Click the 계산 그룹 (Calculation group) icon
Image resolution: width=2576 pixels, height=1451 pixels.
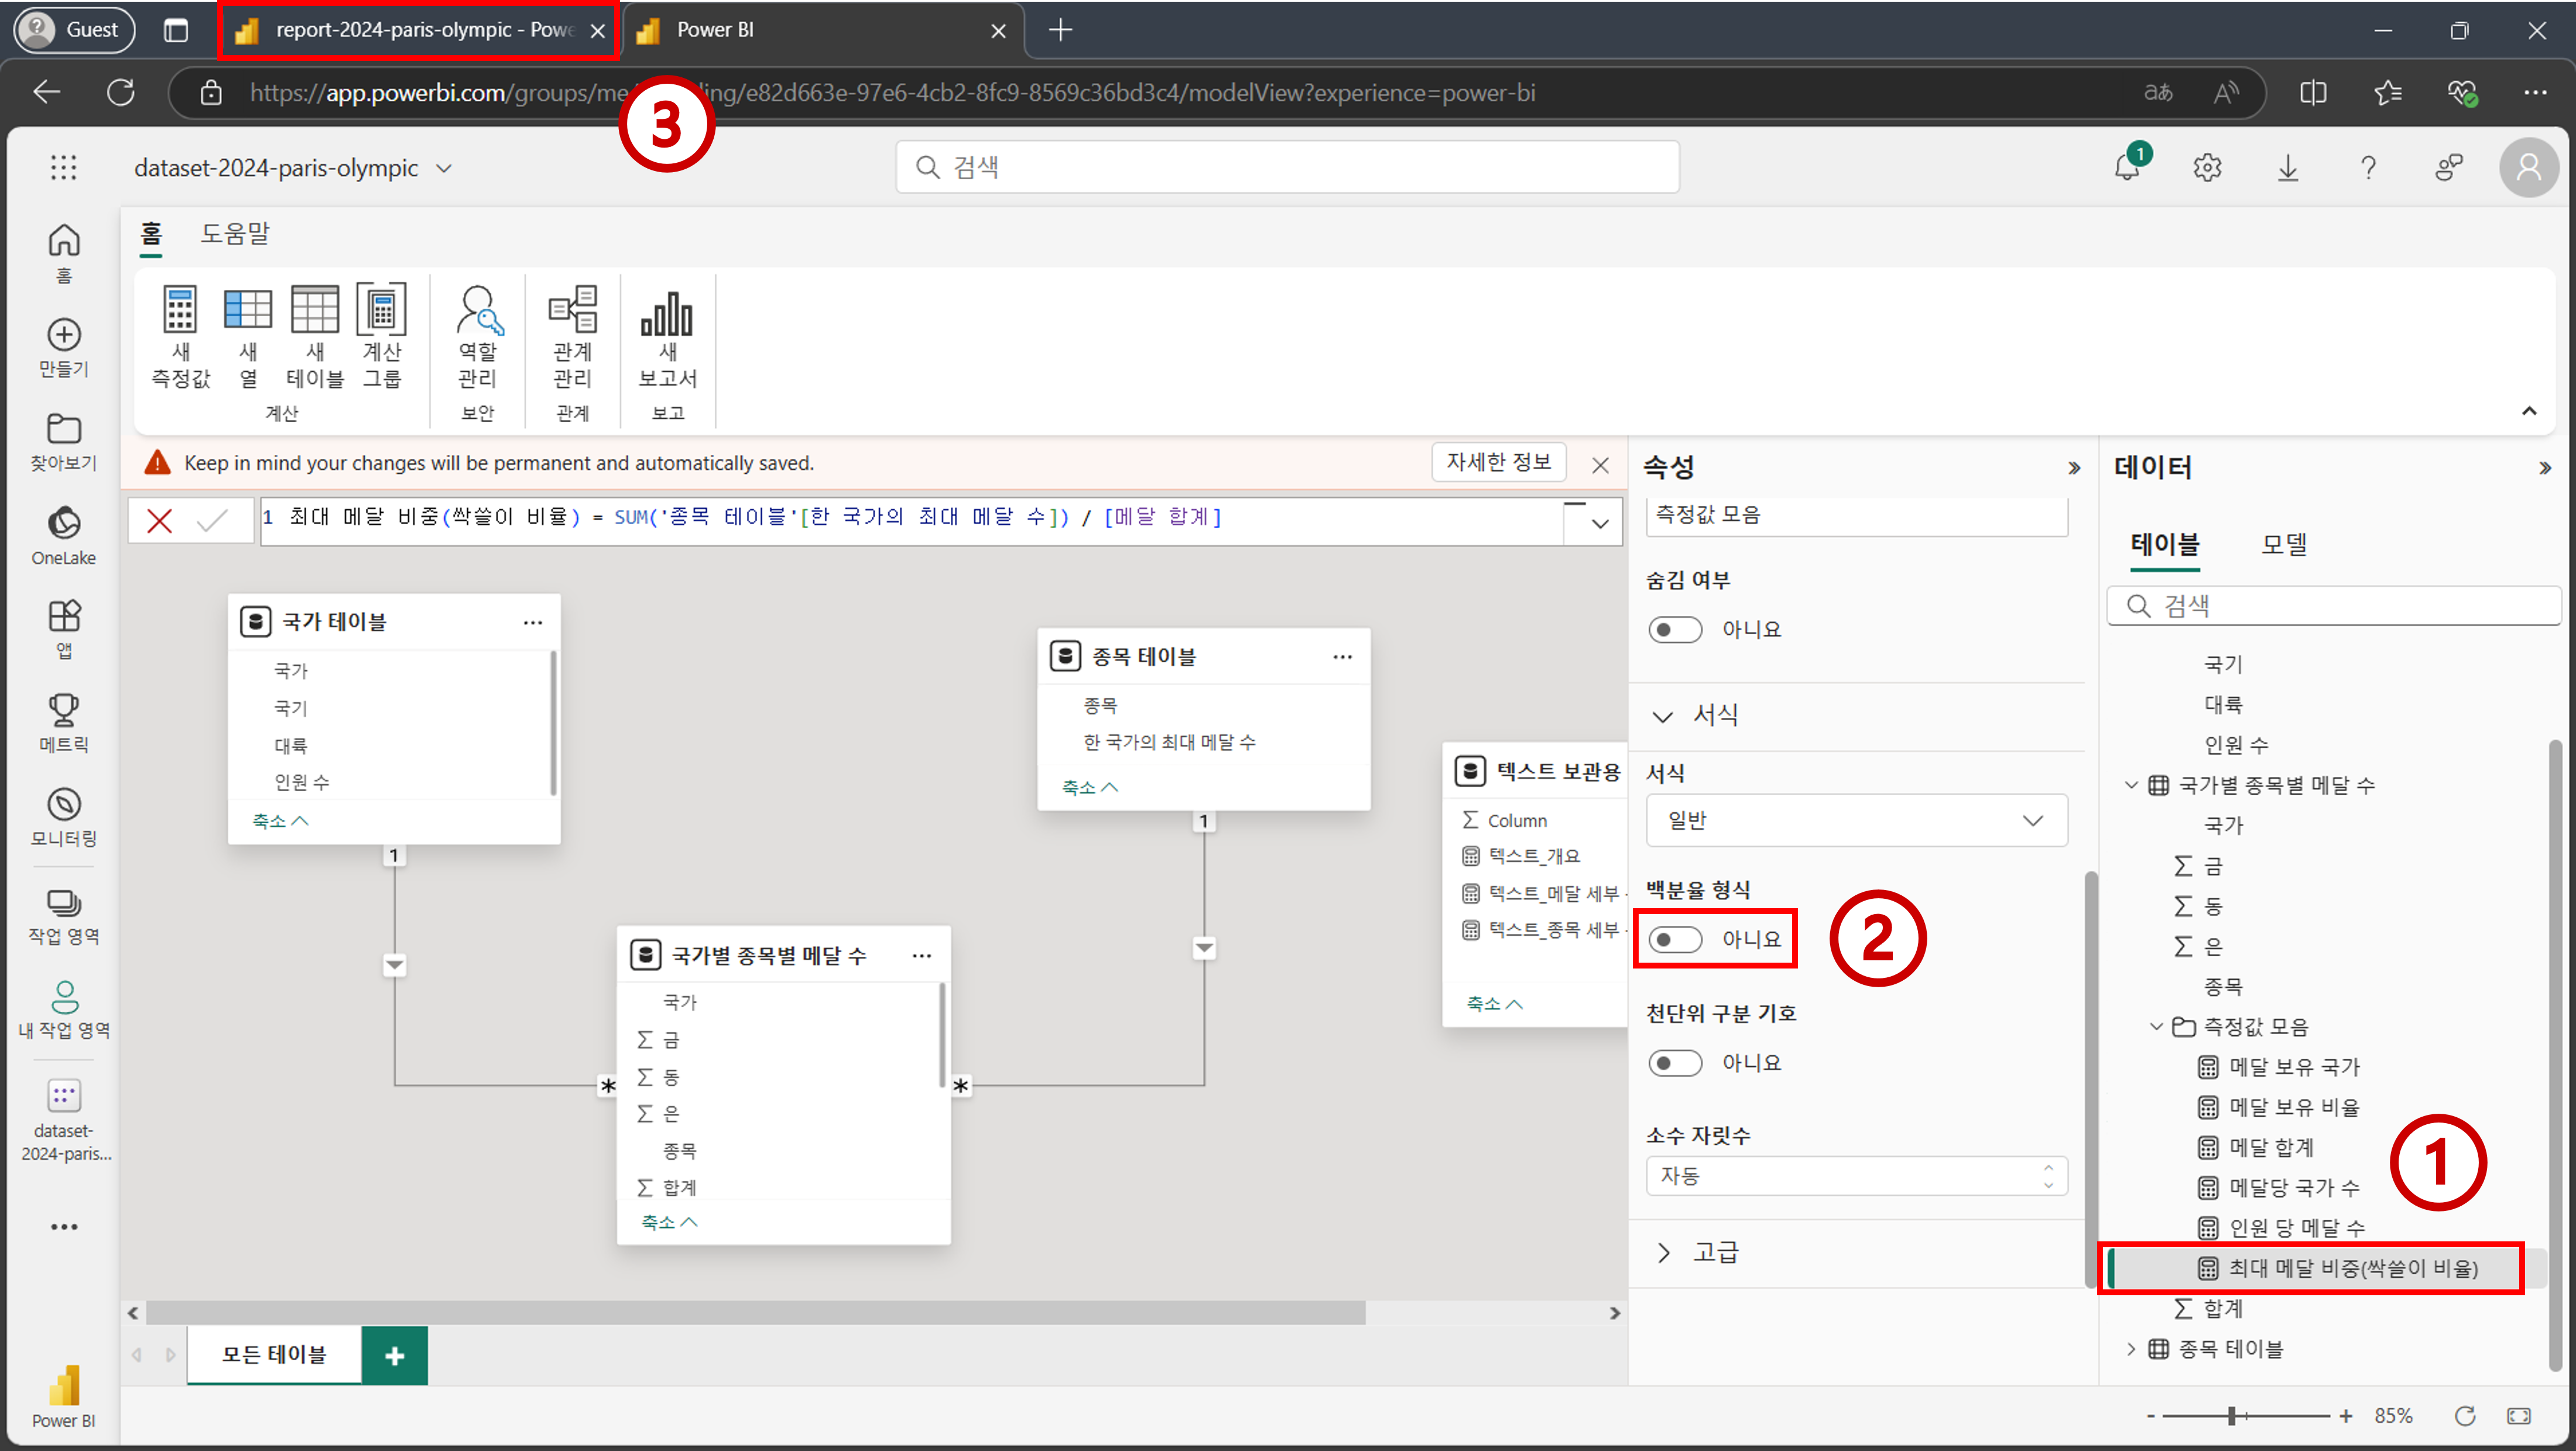point(382,336)
